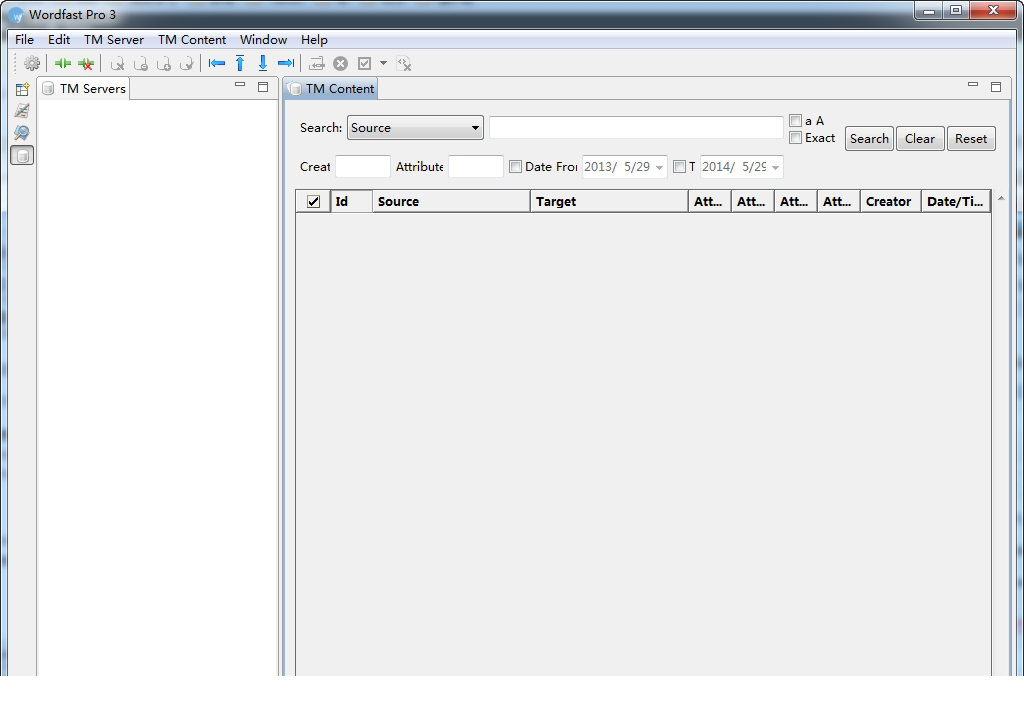
Task: Open the magnifier perspective sidebar icon
Action: pyautogui.click(x=22, y=133)
